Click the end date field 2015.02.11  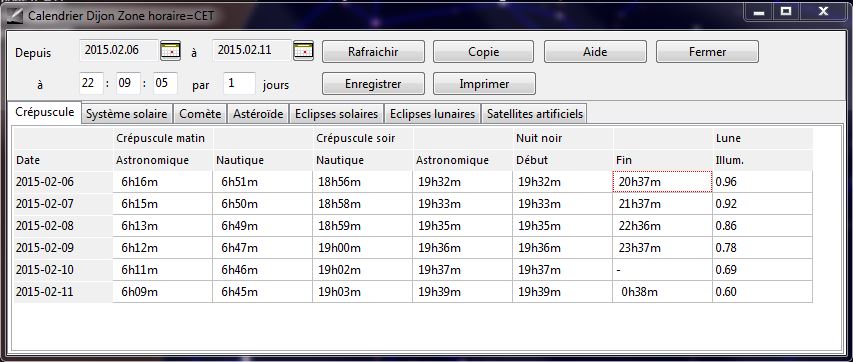click(x=252, y=51)
